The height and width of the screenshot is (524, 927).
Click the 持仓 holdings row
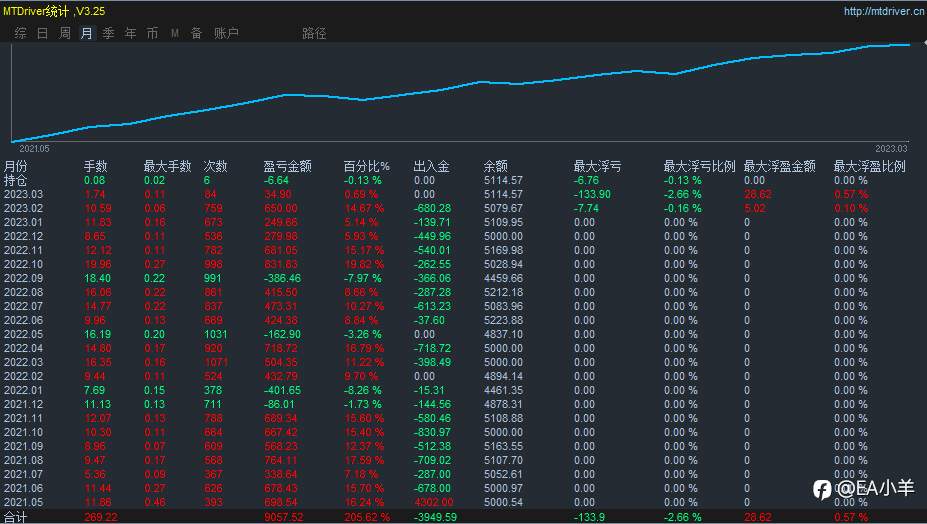tap(464, 180)
